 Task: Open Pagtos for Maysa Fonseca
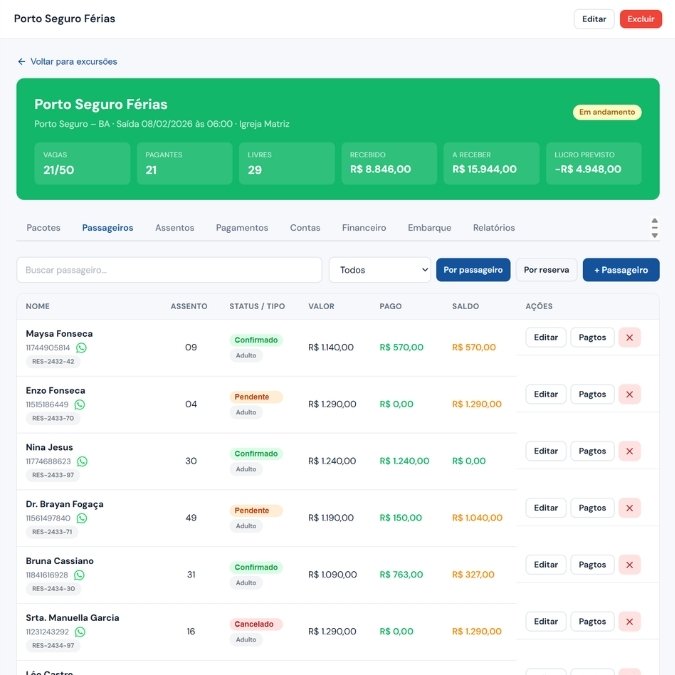click(592, 338)
